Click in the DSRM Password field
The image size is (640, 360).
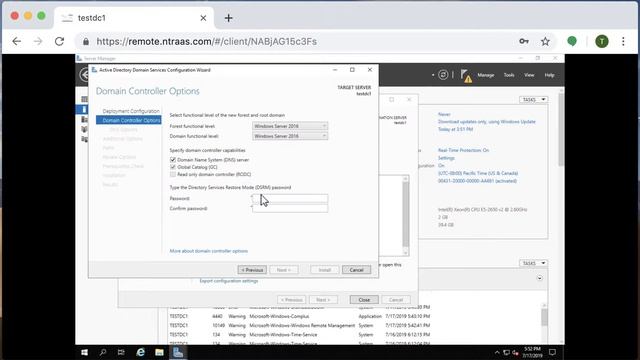290,199
